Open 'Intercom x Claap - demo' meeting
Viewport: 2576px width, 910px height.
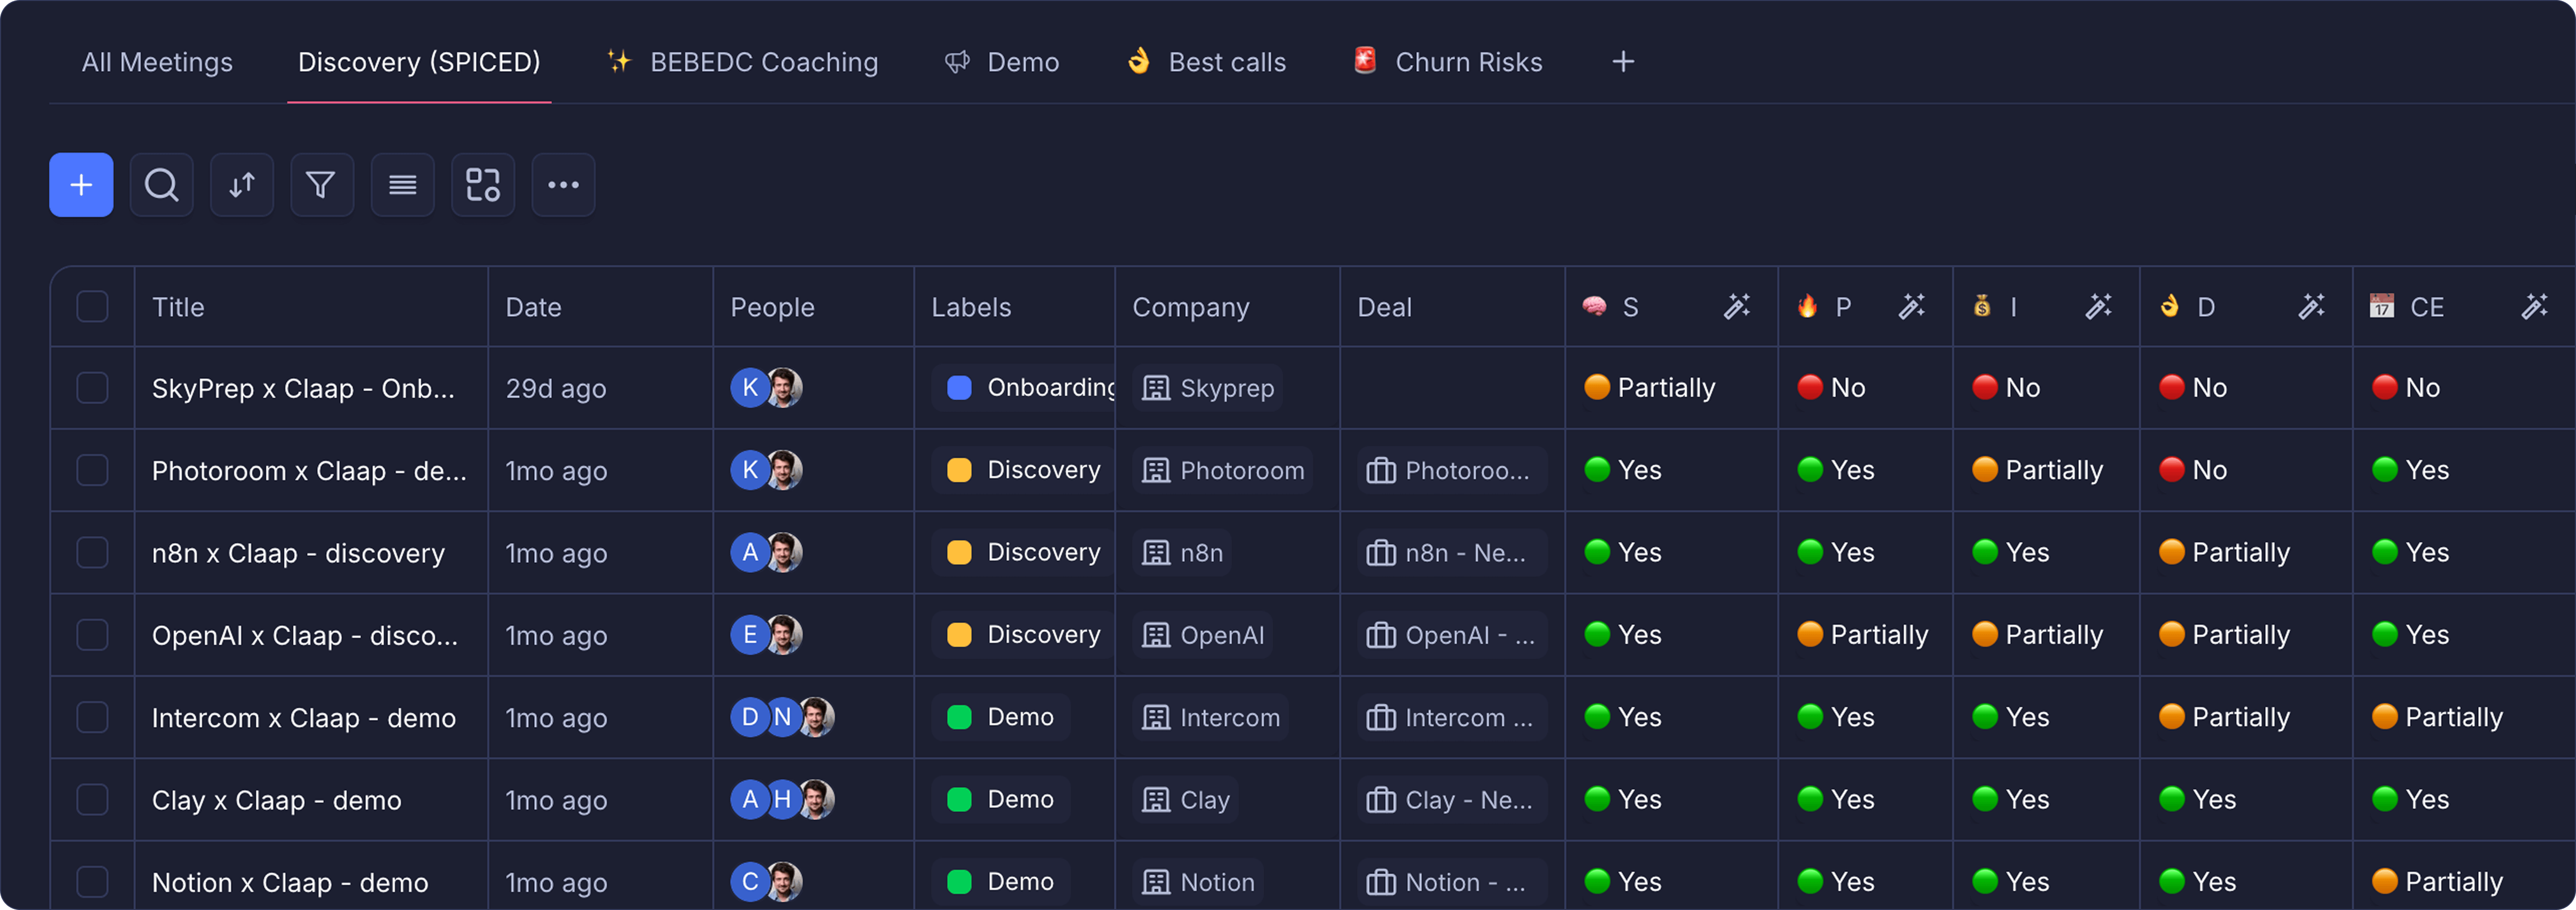pos(304,717)
